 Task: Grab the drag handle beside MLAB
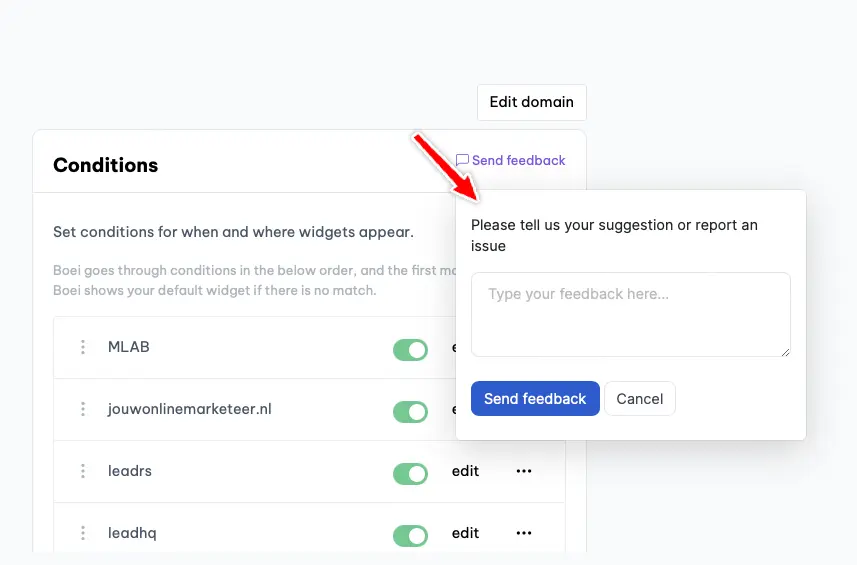(x=83, y=348)
